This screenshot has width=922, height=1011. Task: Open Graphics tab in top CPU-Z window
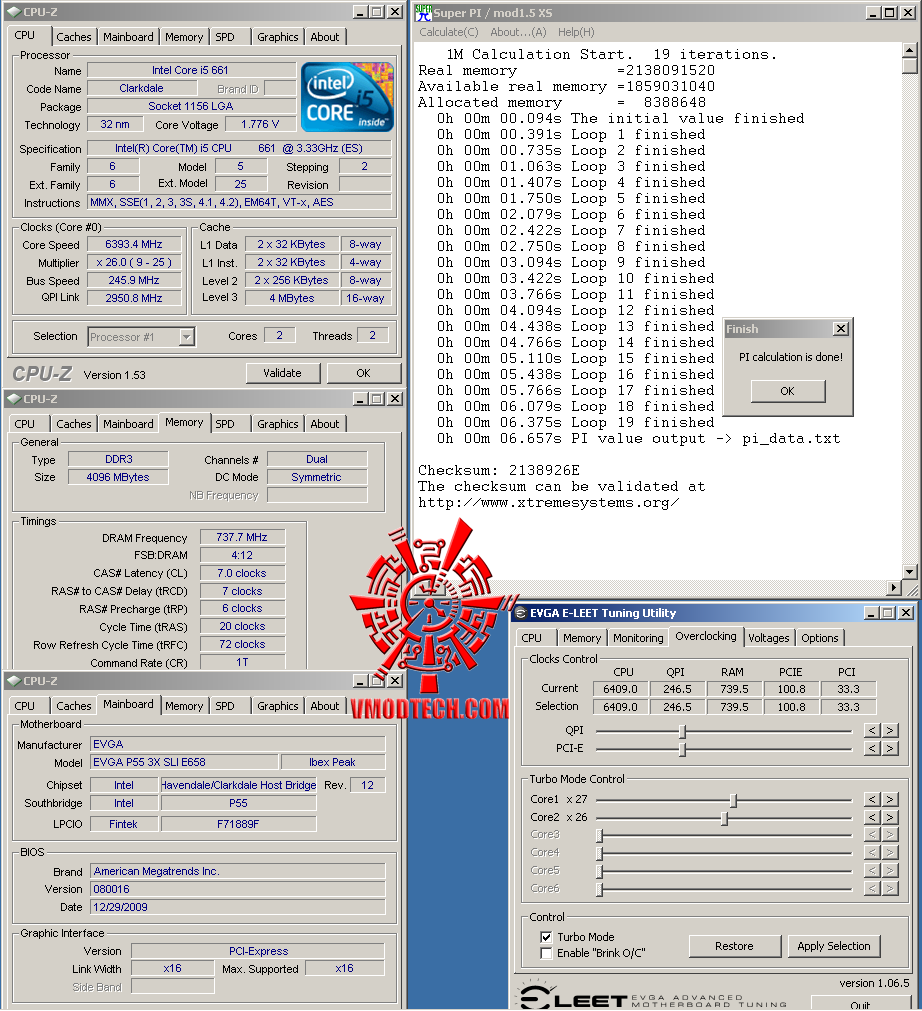[x=277, y=37]
